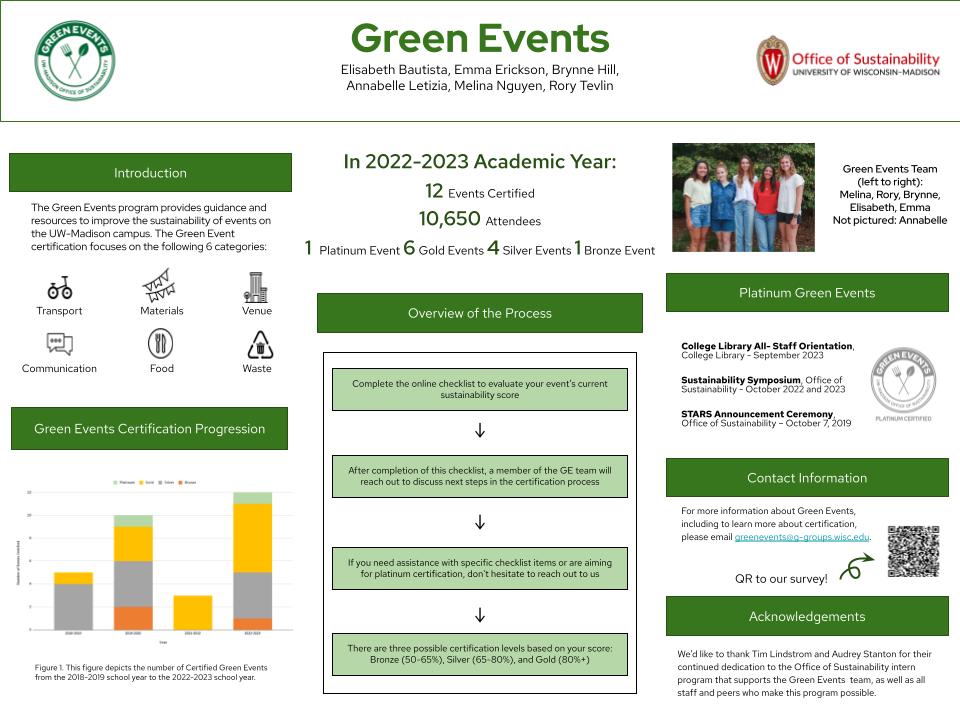Click the QR to our survey! text
960x720 pixels.
point(781,579)
